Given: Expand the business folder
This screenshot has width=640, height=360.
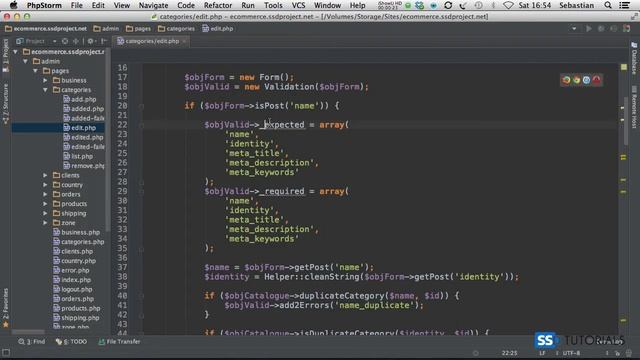Looking at the screenshot, I should (x=45, y=80).
